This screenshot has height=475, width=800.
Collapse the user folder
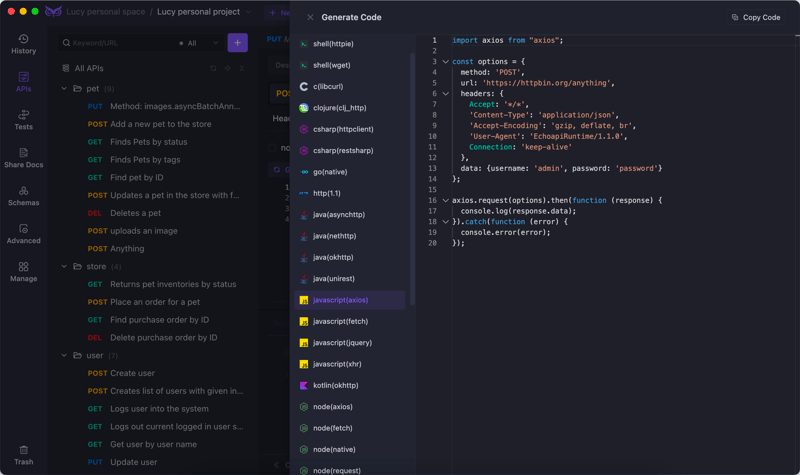(x=64, y=355)
